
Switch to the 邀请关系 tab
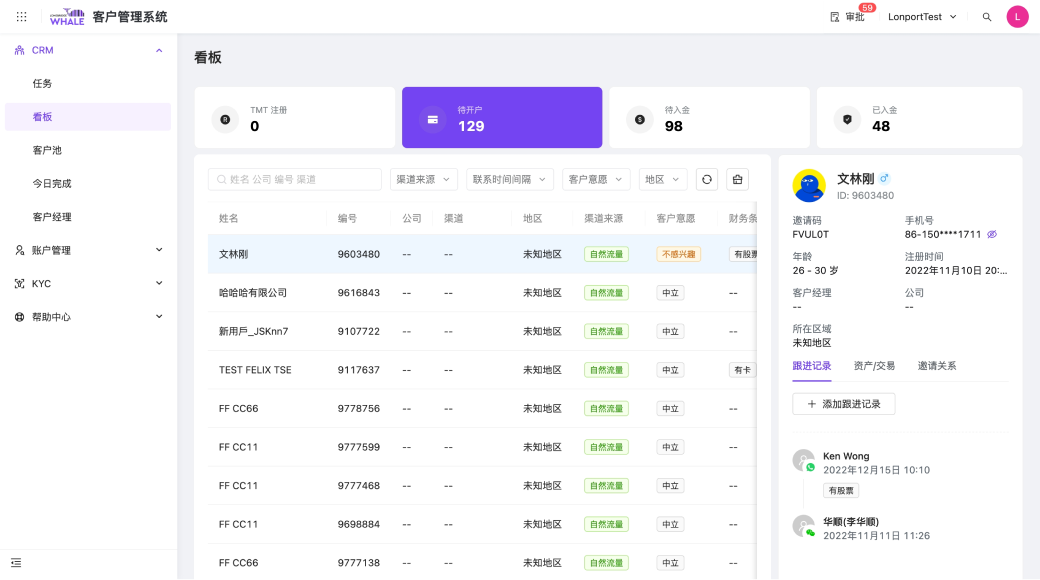937,366
